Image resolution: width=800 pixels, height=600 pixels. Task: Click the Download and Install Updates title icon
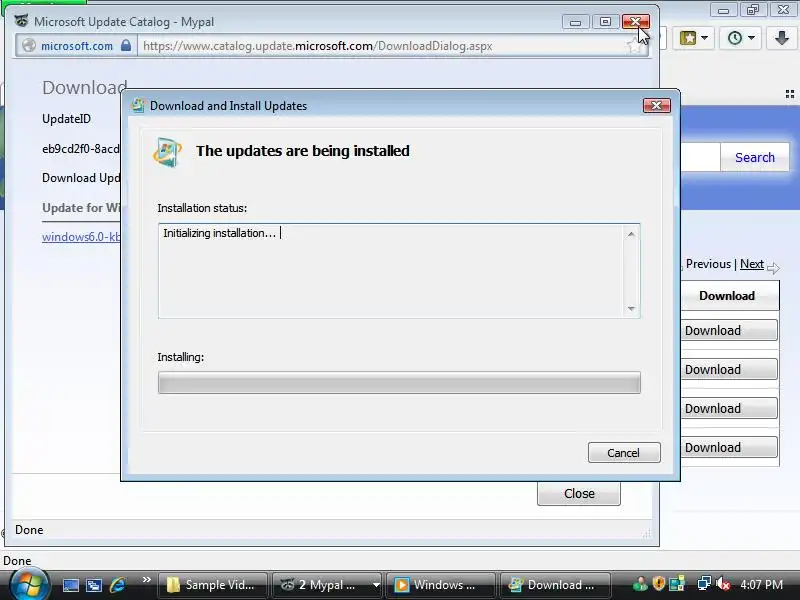[x=138, y=105]
